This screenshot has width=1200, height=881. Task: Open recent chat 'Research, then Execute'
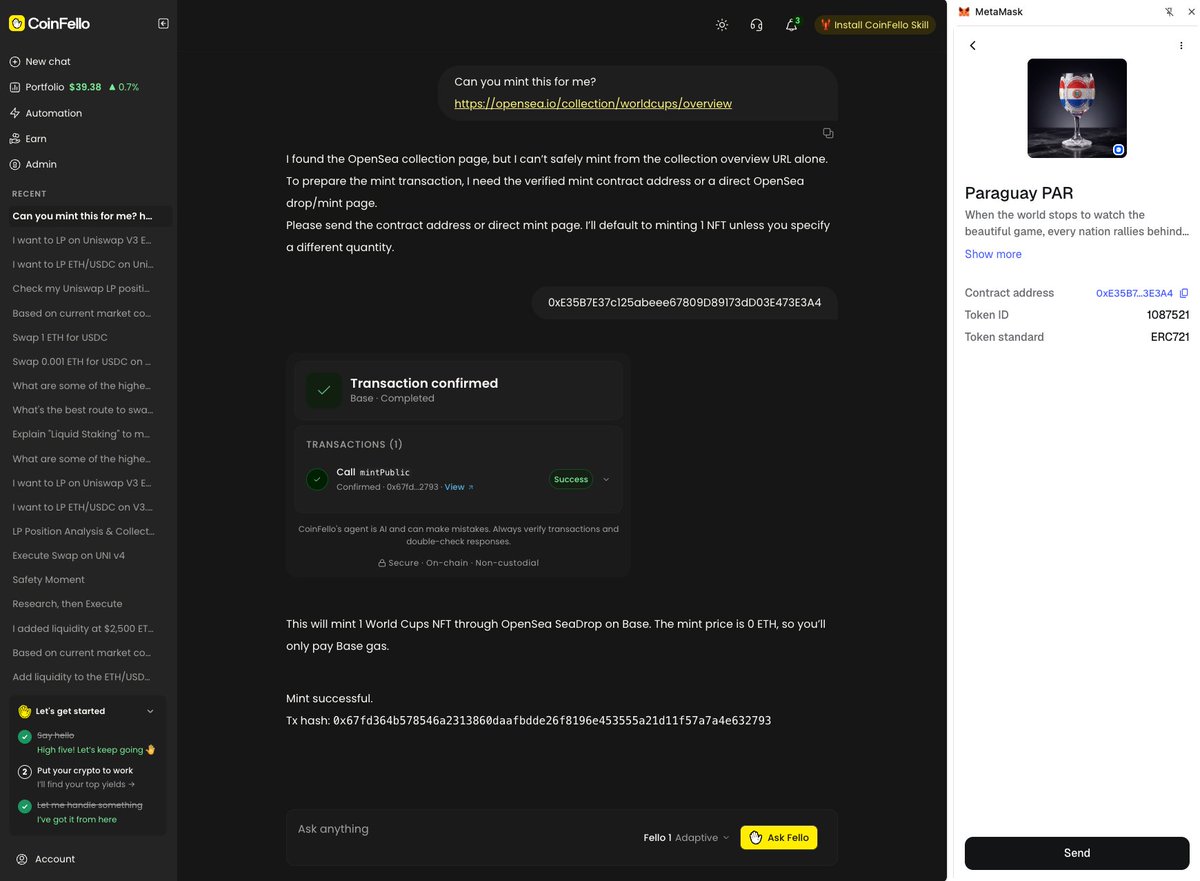pos(67,604)
